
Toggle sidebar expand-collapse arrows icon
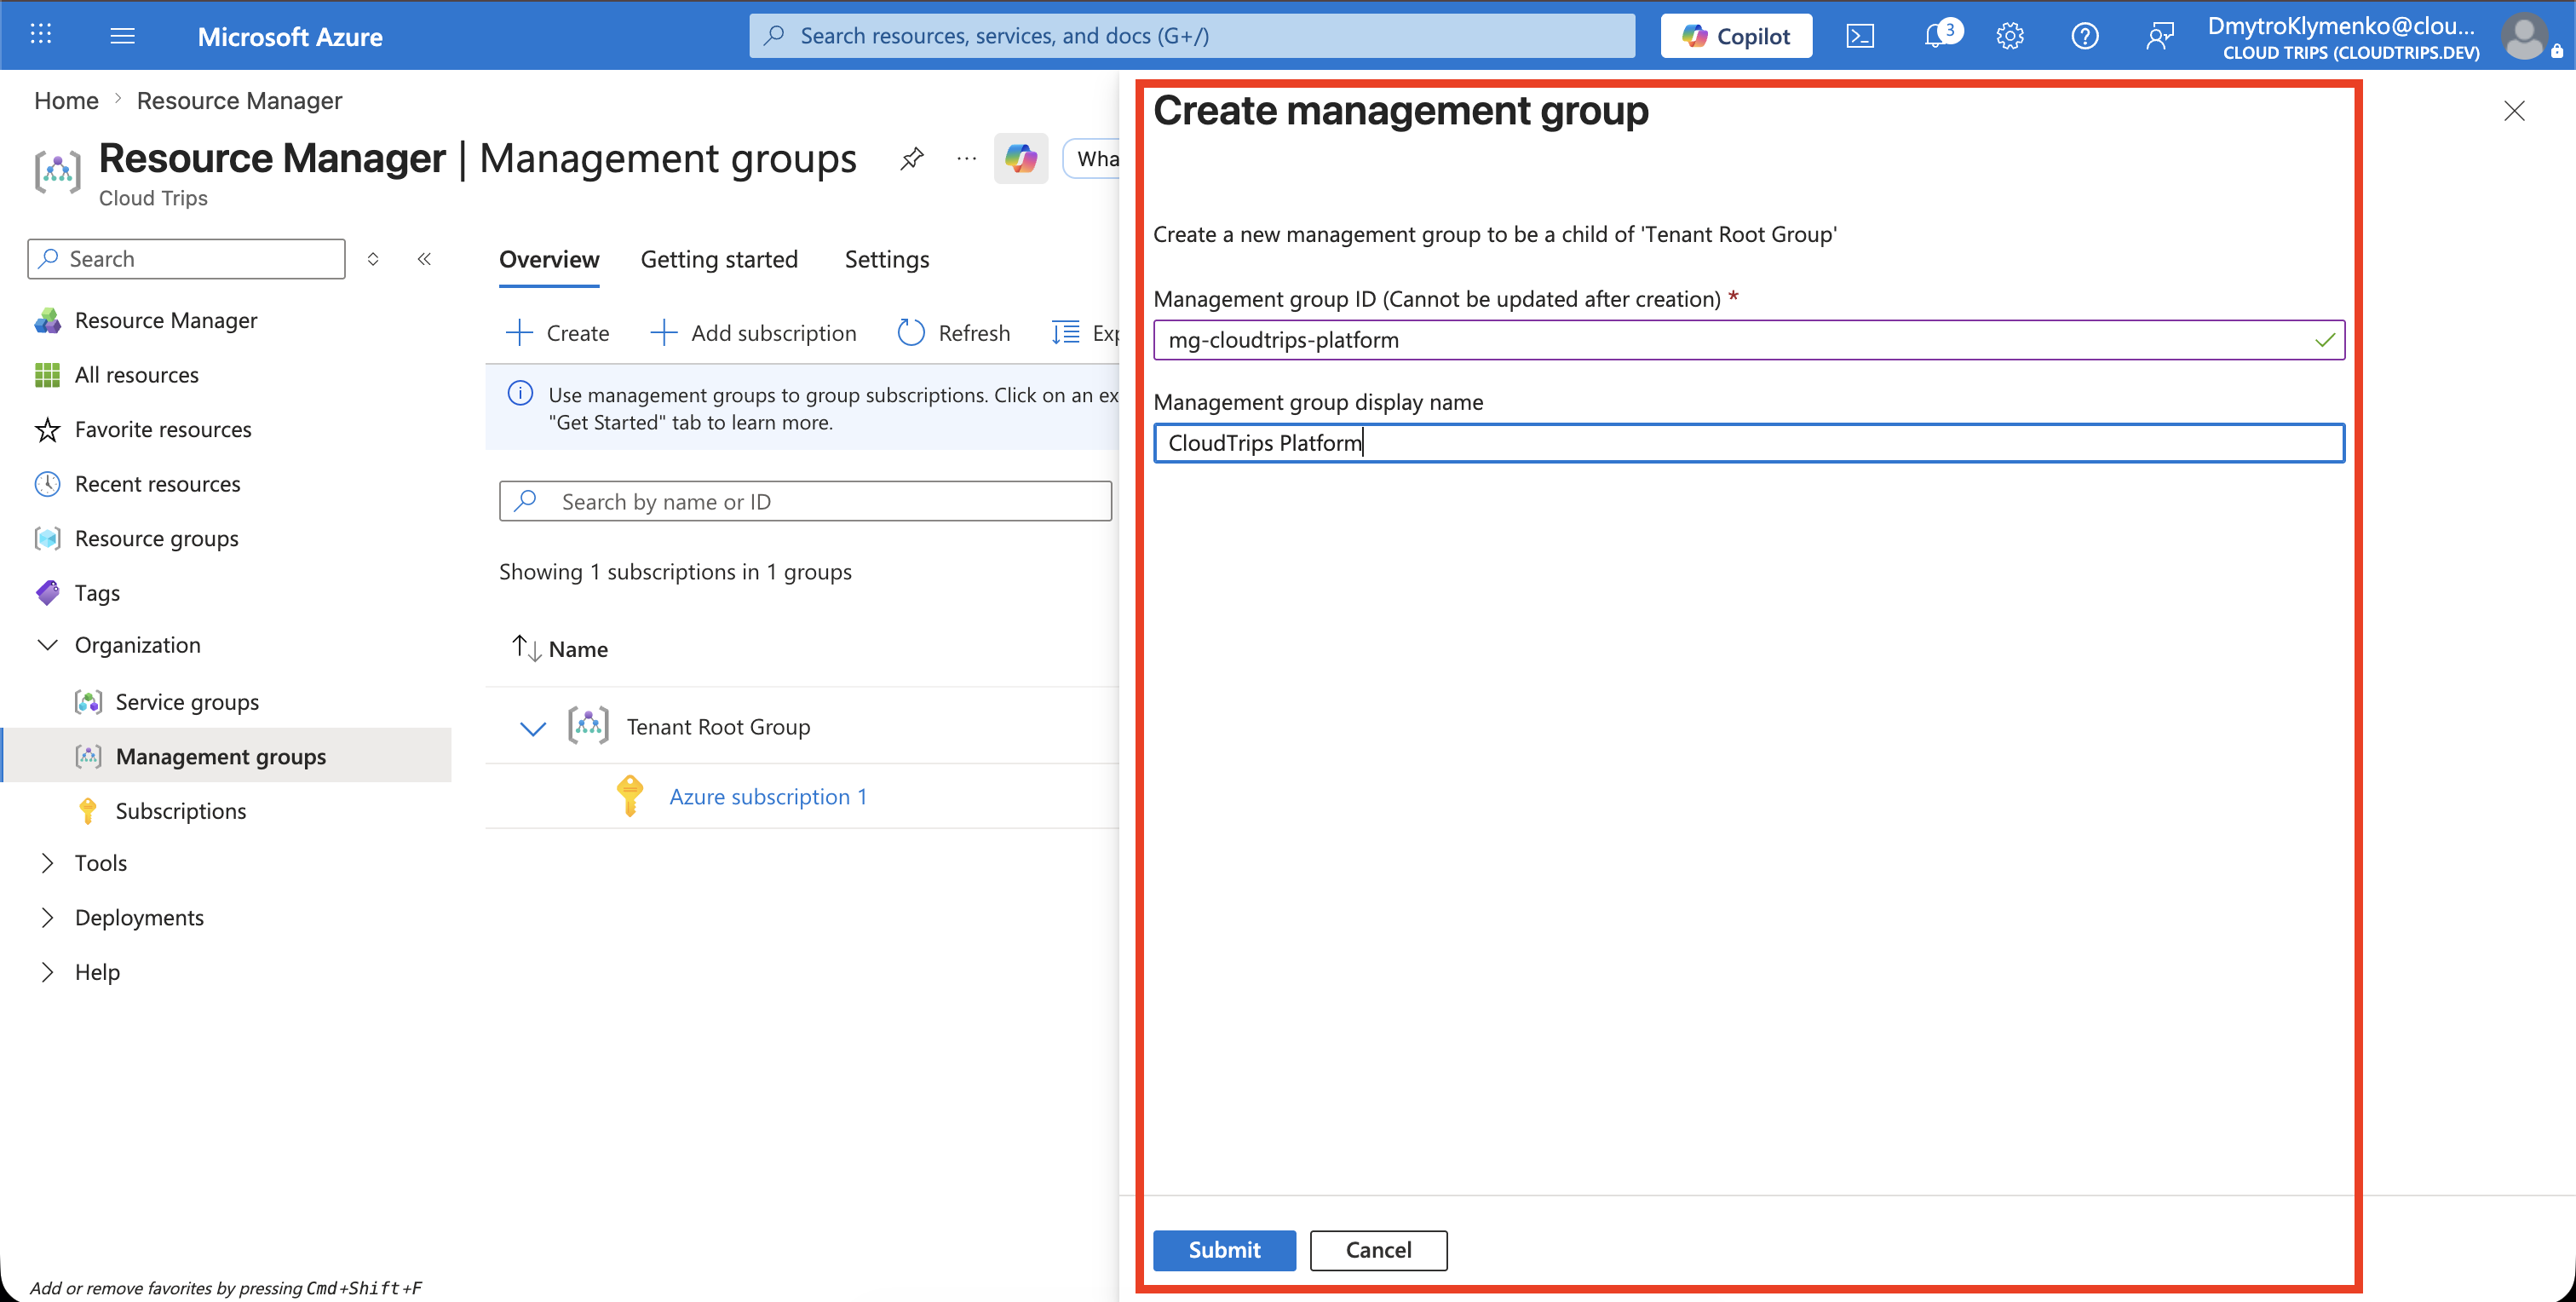(373, 259)
